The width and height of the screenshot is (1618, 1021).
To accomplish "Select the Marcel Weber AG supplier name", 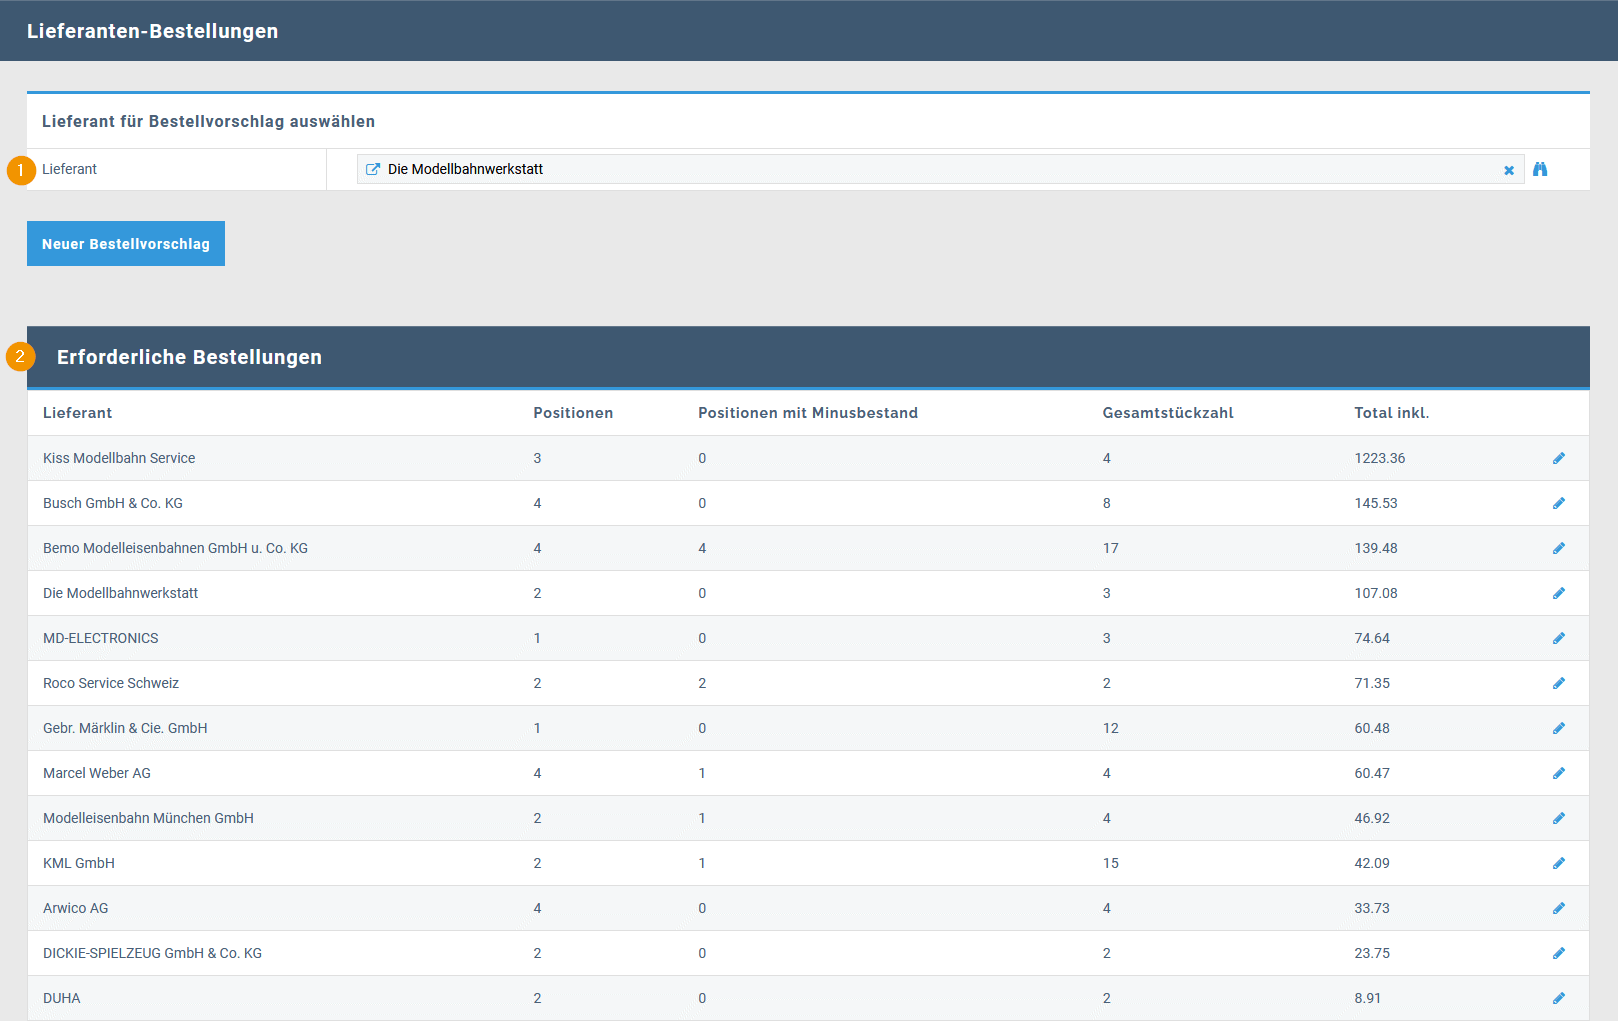I will (97, 773).
